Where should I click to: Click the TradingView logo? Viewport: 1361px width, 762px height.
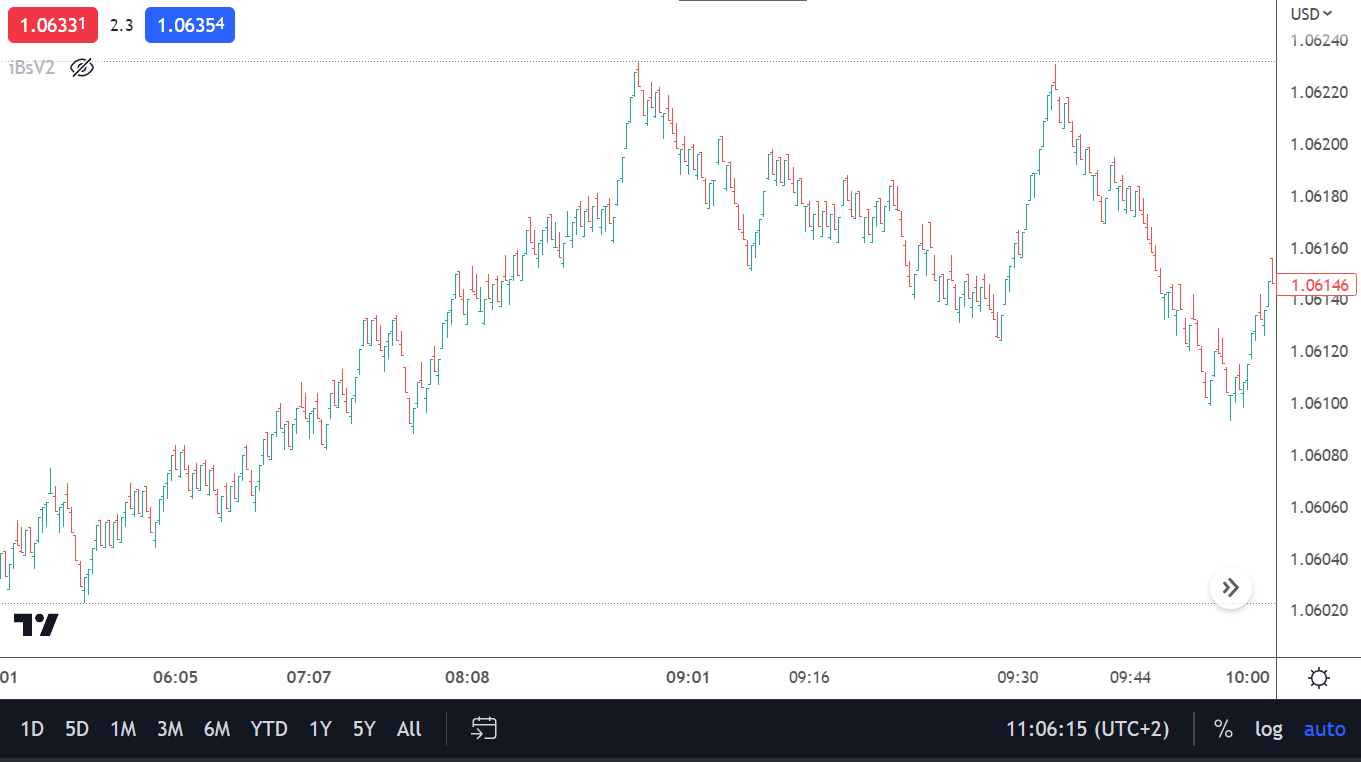(x=36, y=625)
